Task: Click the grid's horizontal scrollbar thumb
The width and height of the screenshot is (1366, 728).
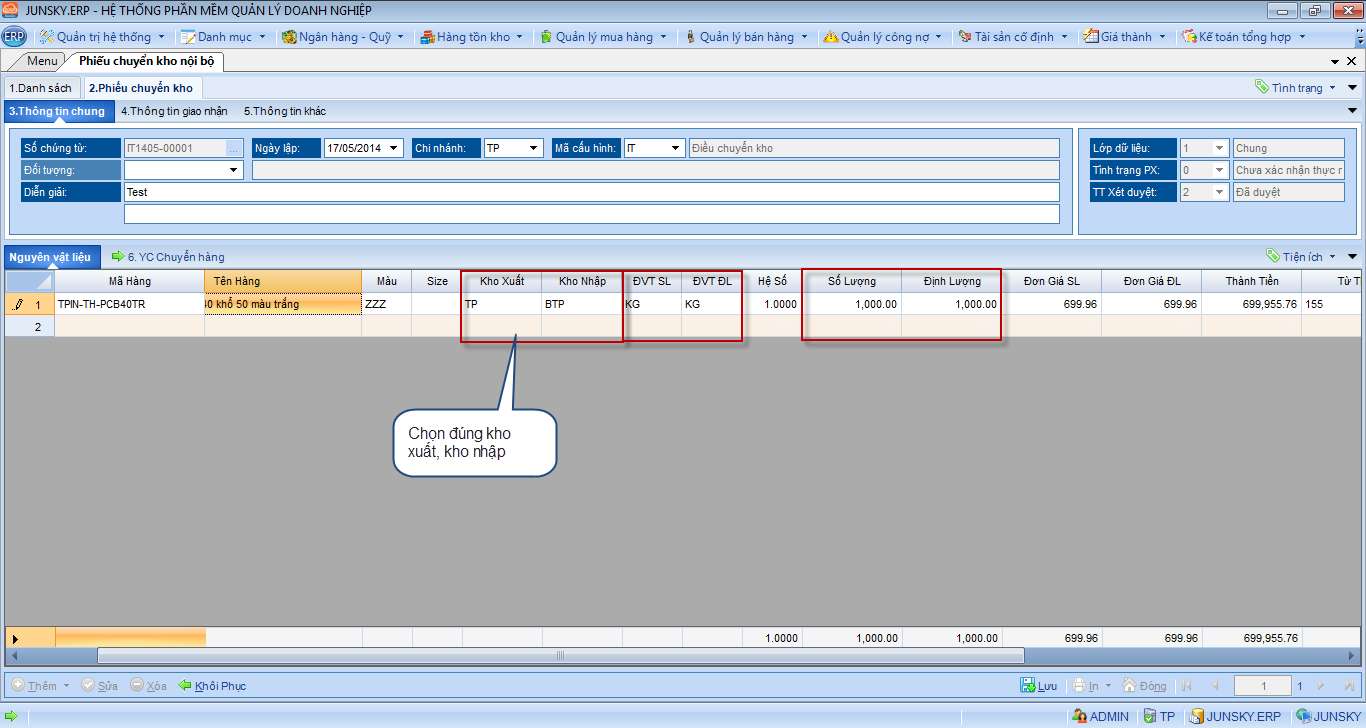Action: (560, 656)
